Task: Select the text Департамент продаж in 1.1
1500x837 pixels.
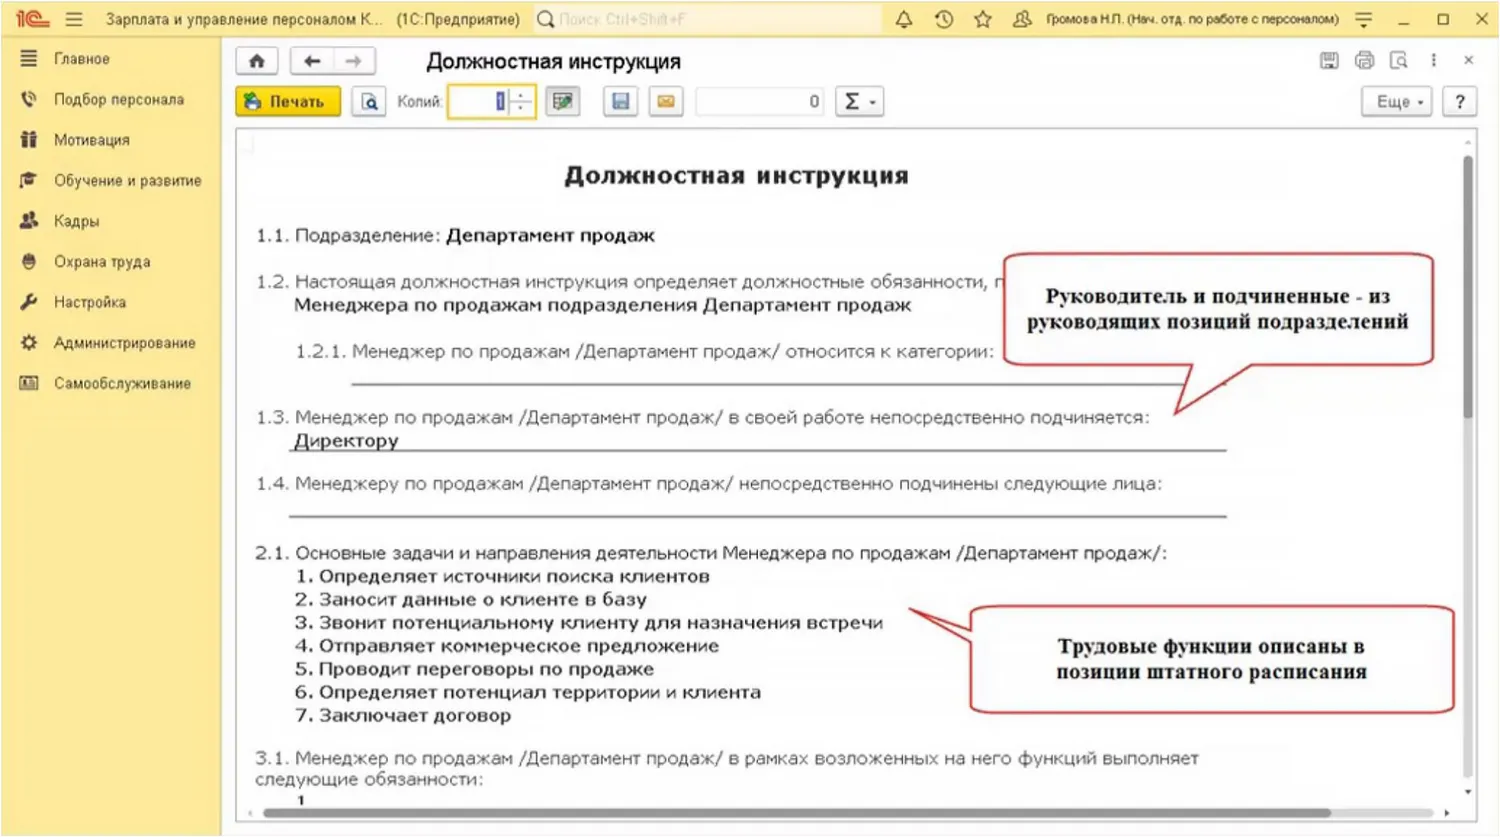Action: [x=550, y=236]
